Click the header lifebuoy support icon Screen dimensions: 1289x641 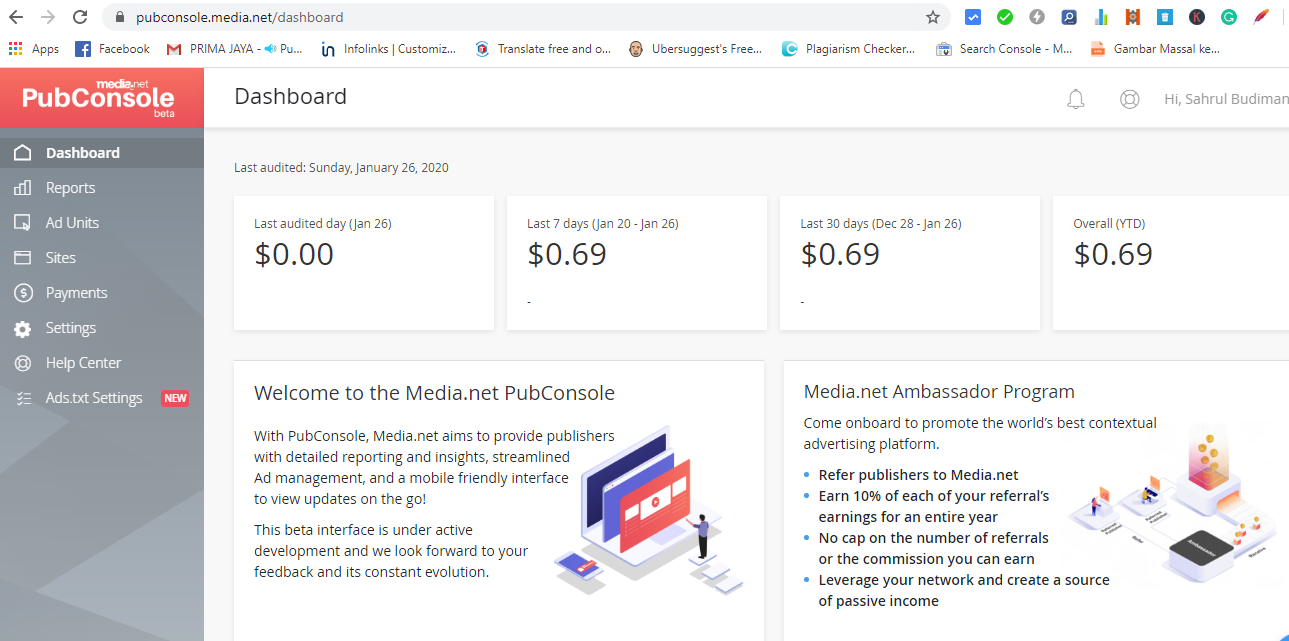pos(1130,99)
